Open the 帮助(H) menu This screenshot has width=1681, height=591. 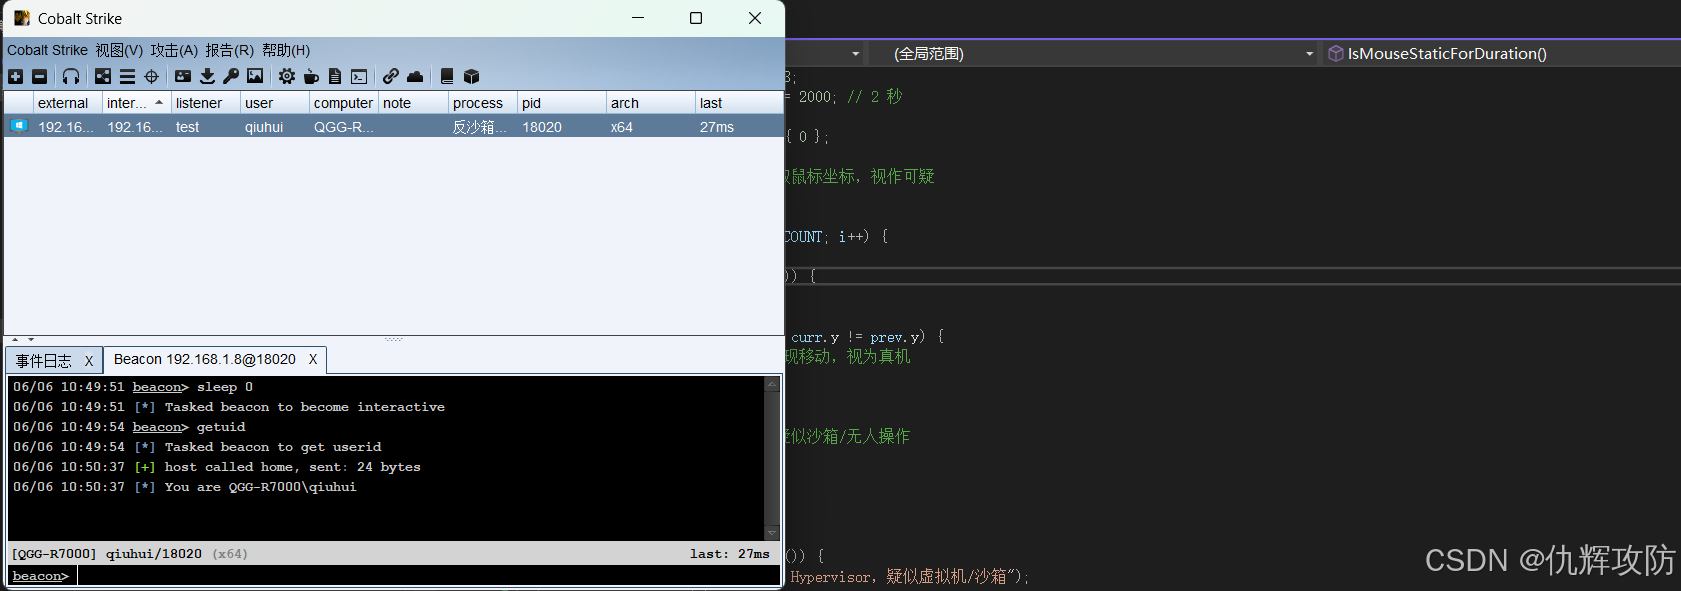[x=286, y=50]
